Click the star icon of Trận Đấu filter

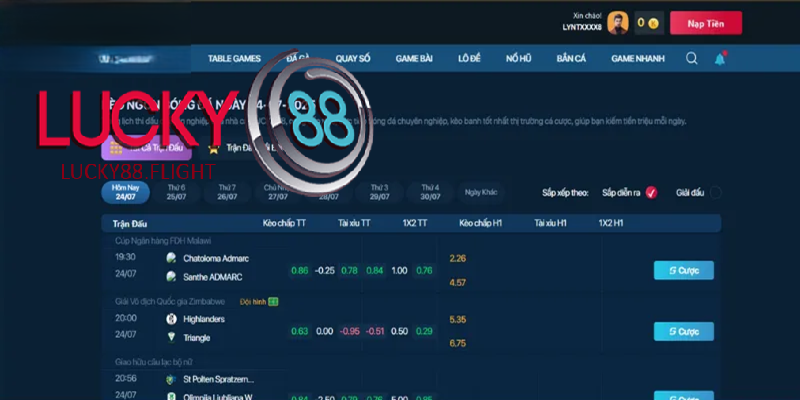[214, 148]
